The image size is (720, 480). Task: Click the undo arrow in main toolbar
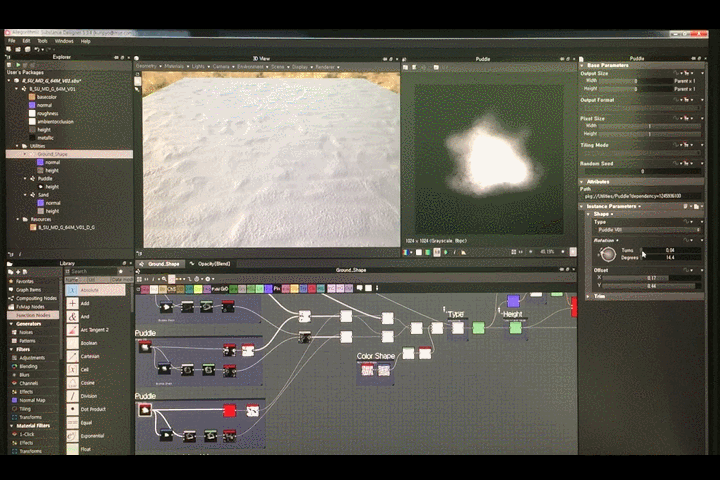37,49
